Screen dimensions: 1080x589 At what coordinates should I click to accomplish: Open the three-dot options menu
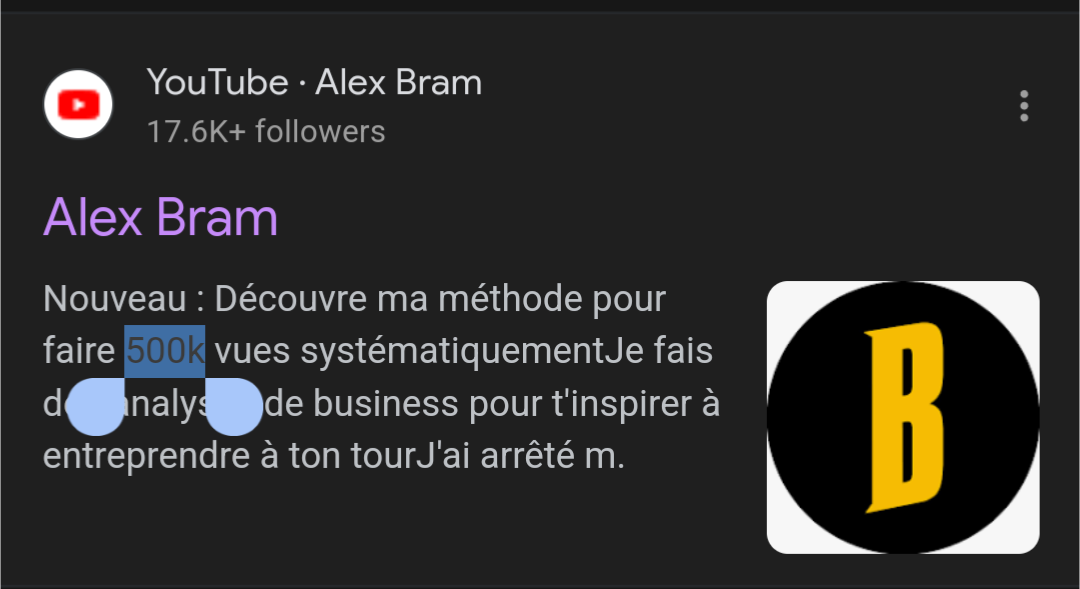point(1024,106)
